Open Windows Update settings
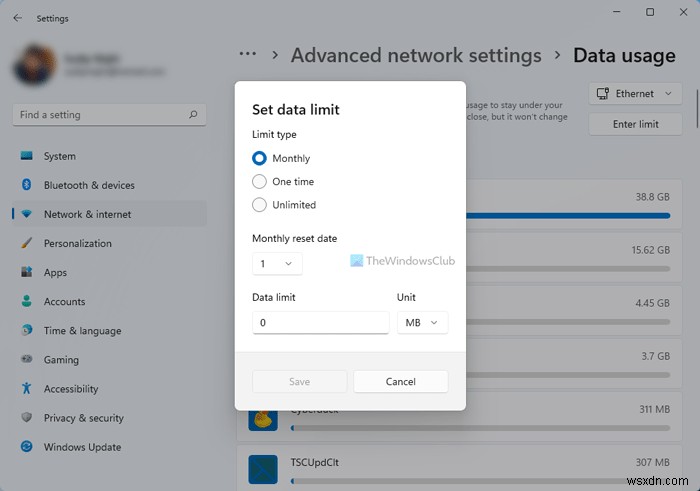The height and width of the screenshot is (491, 700). click(x=109, y=446)
